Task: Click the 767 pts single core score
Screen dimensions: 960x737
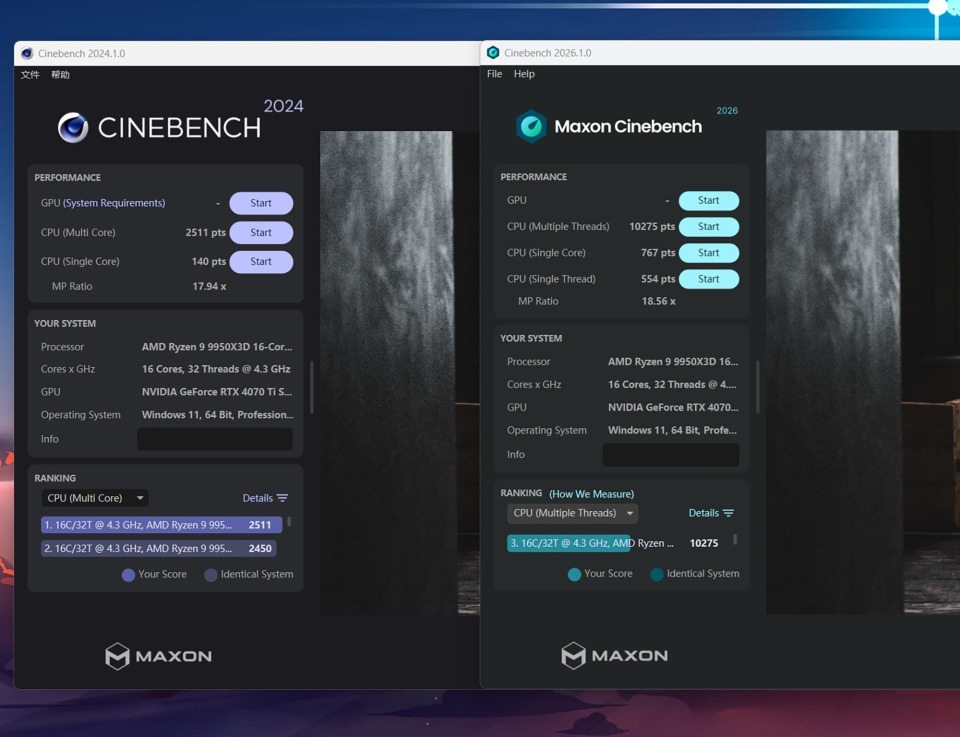Action: coord(658,253)
